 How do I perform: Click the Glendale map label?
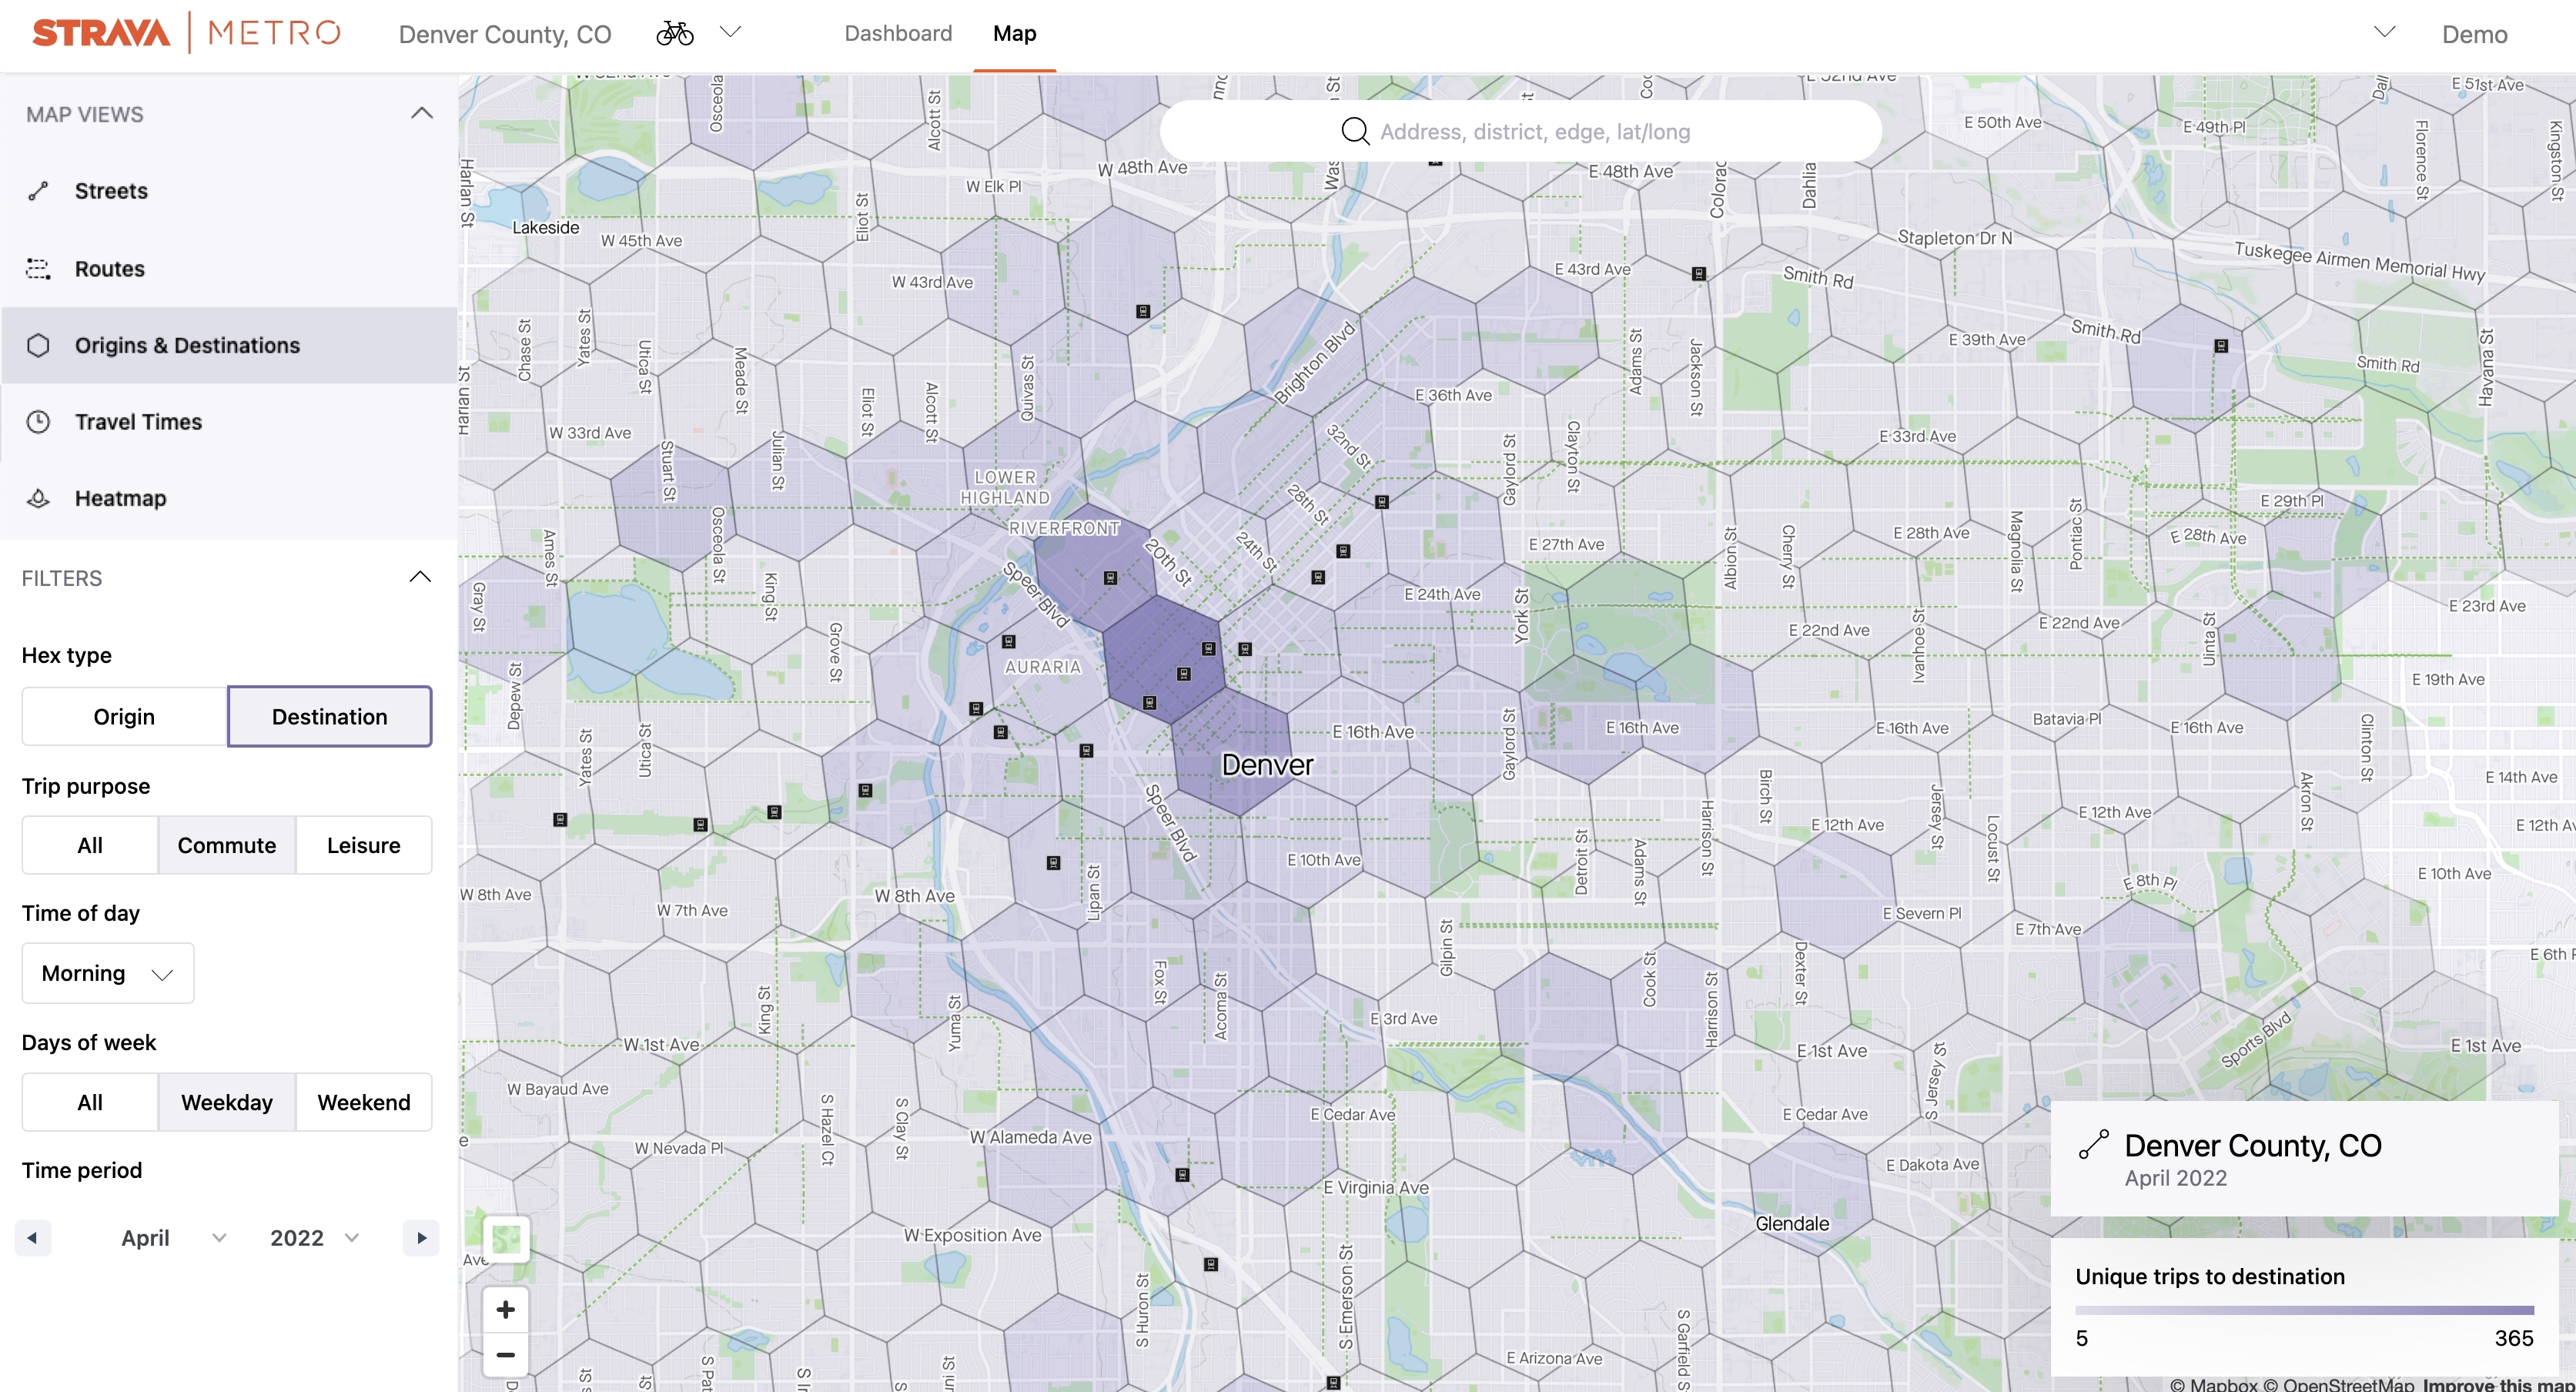pyautogui.click(x=1792, y=1223)
